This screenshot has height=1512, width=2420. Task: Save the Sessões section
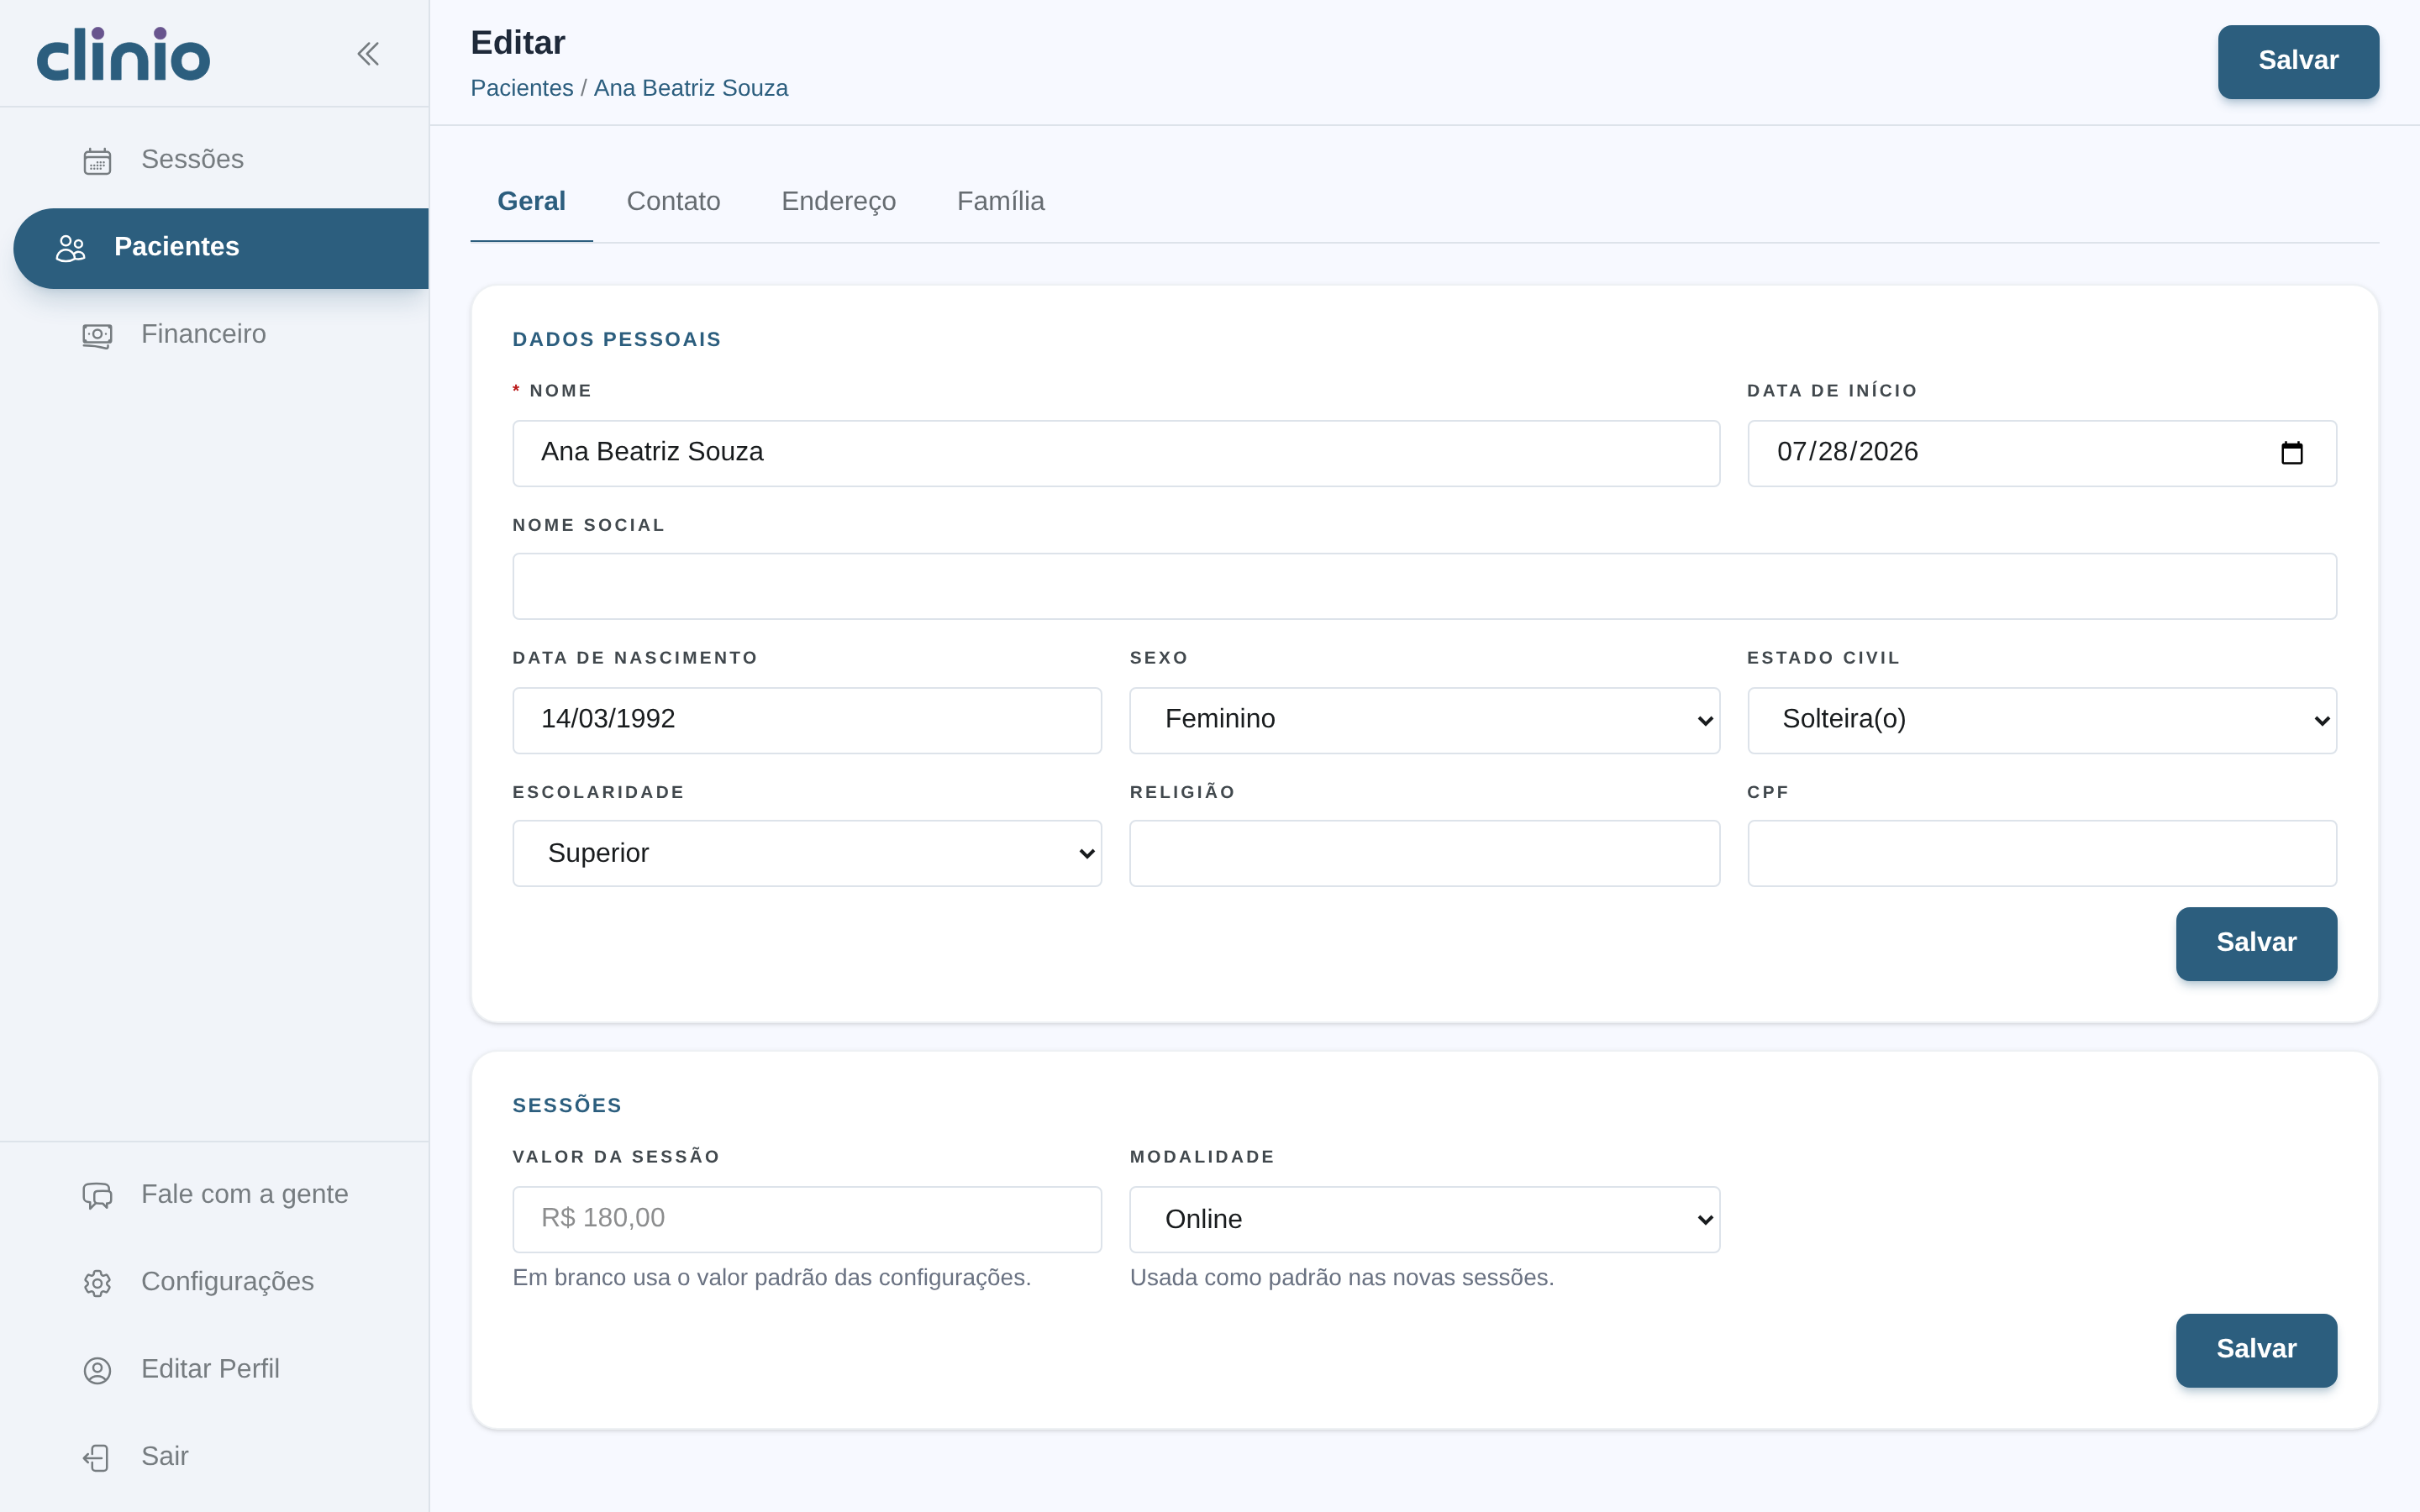[x=2256, y=1349]
